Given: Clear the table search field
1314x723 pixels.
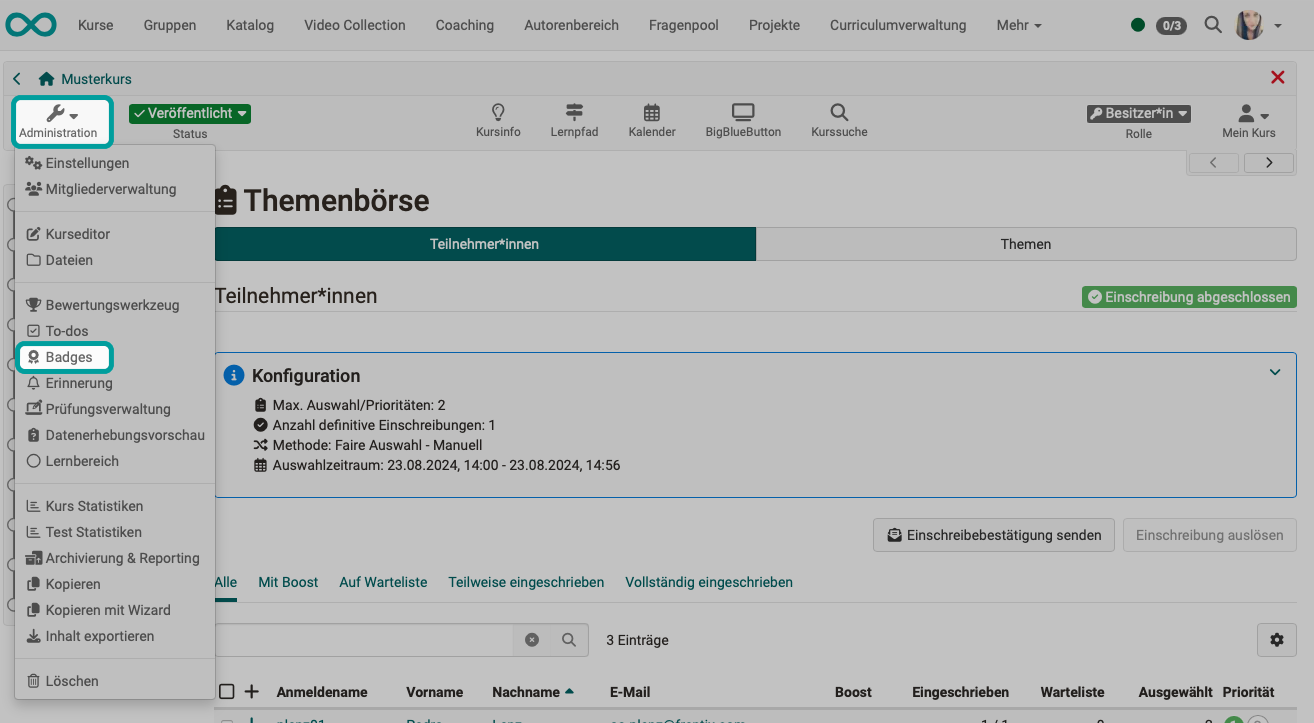Looking at the screenshot, I should (532, 640).
